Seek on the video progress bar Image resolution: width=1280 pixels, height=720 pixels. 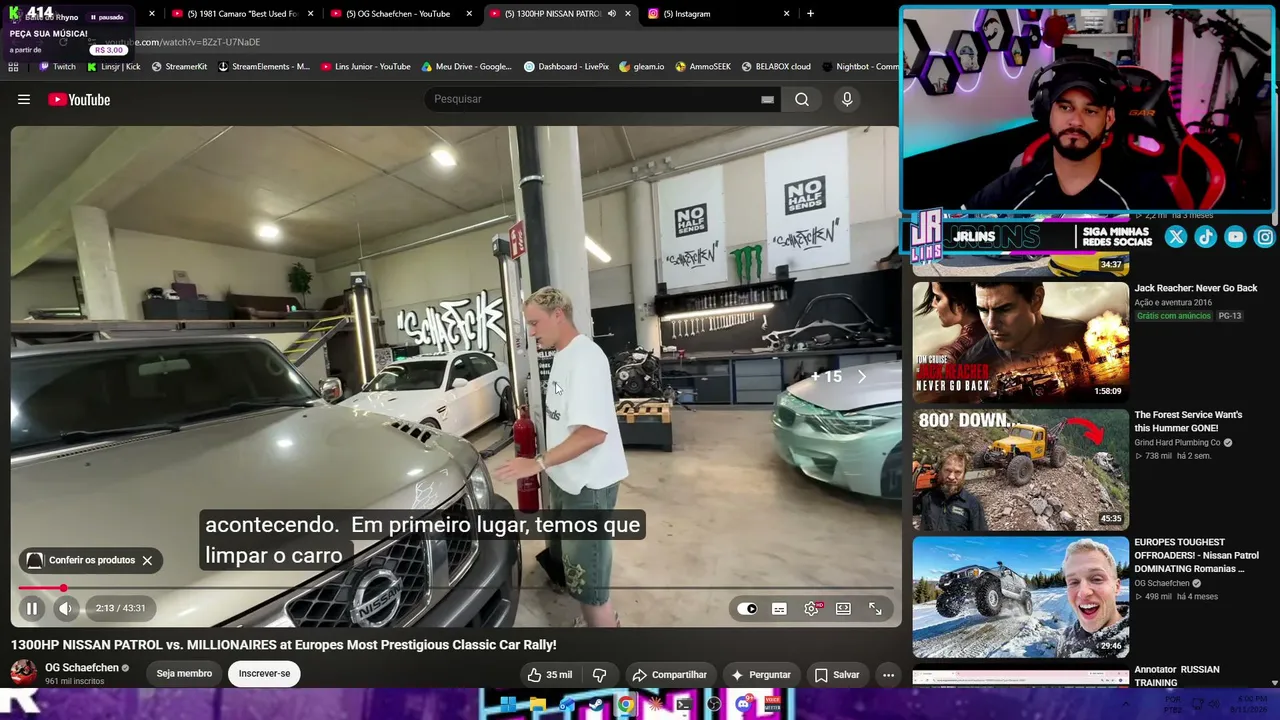point(455,588)
